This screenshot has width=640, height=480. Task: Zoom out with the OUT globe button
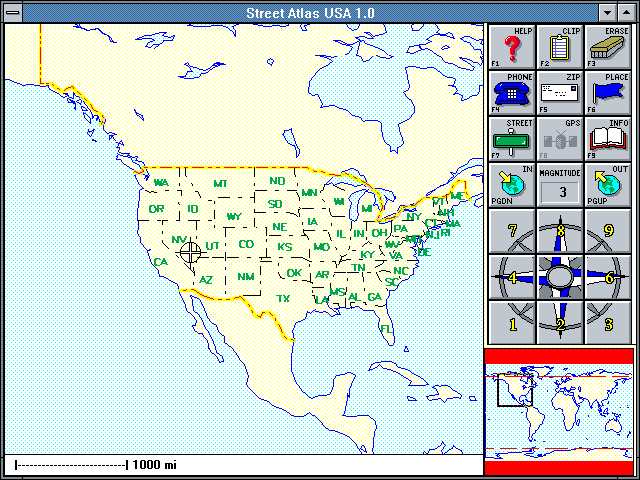tap(608, 185)
